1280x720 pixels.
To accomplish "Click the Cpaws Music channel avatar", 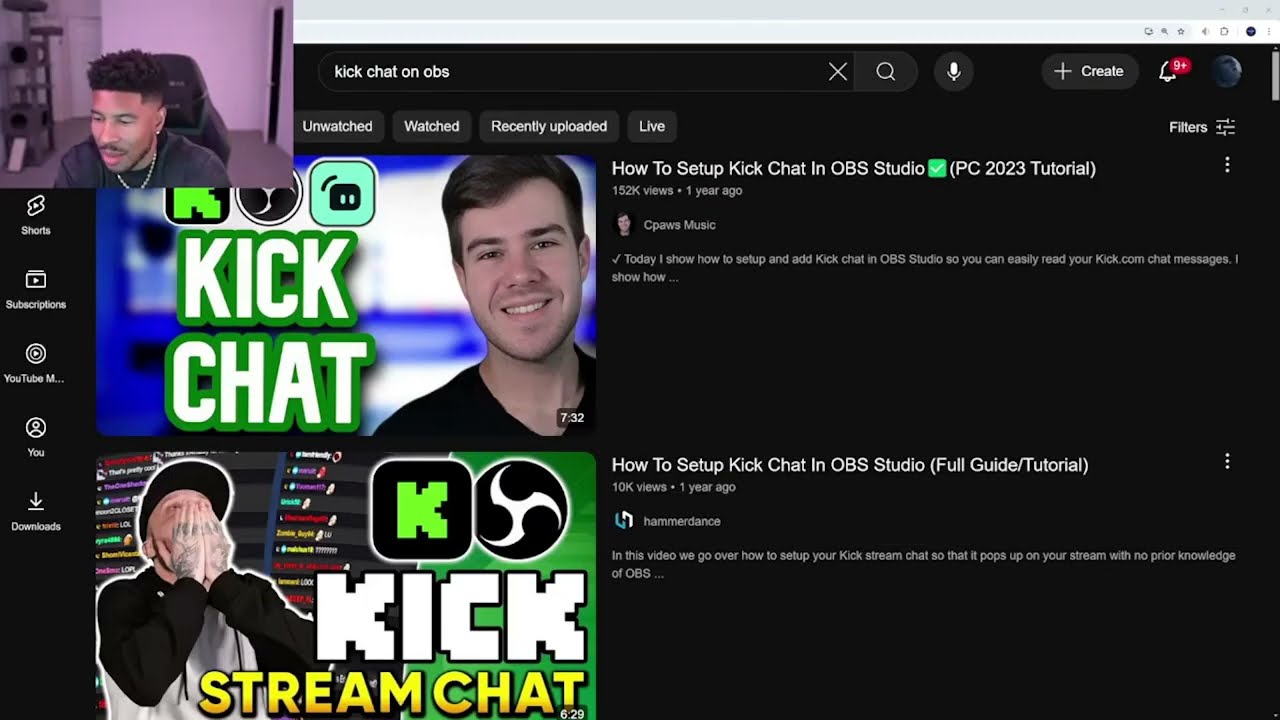I will [624, 224].
